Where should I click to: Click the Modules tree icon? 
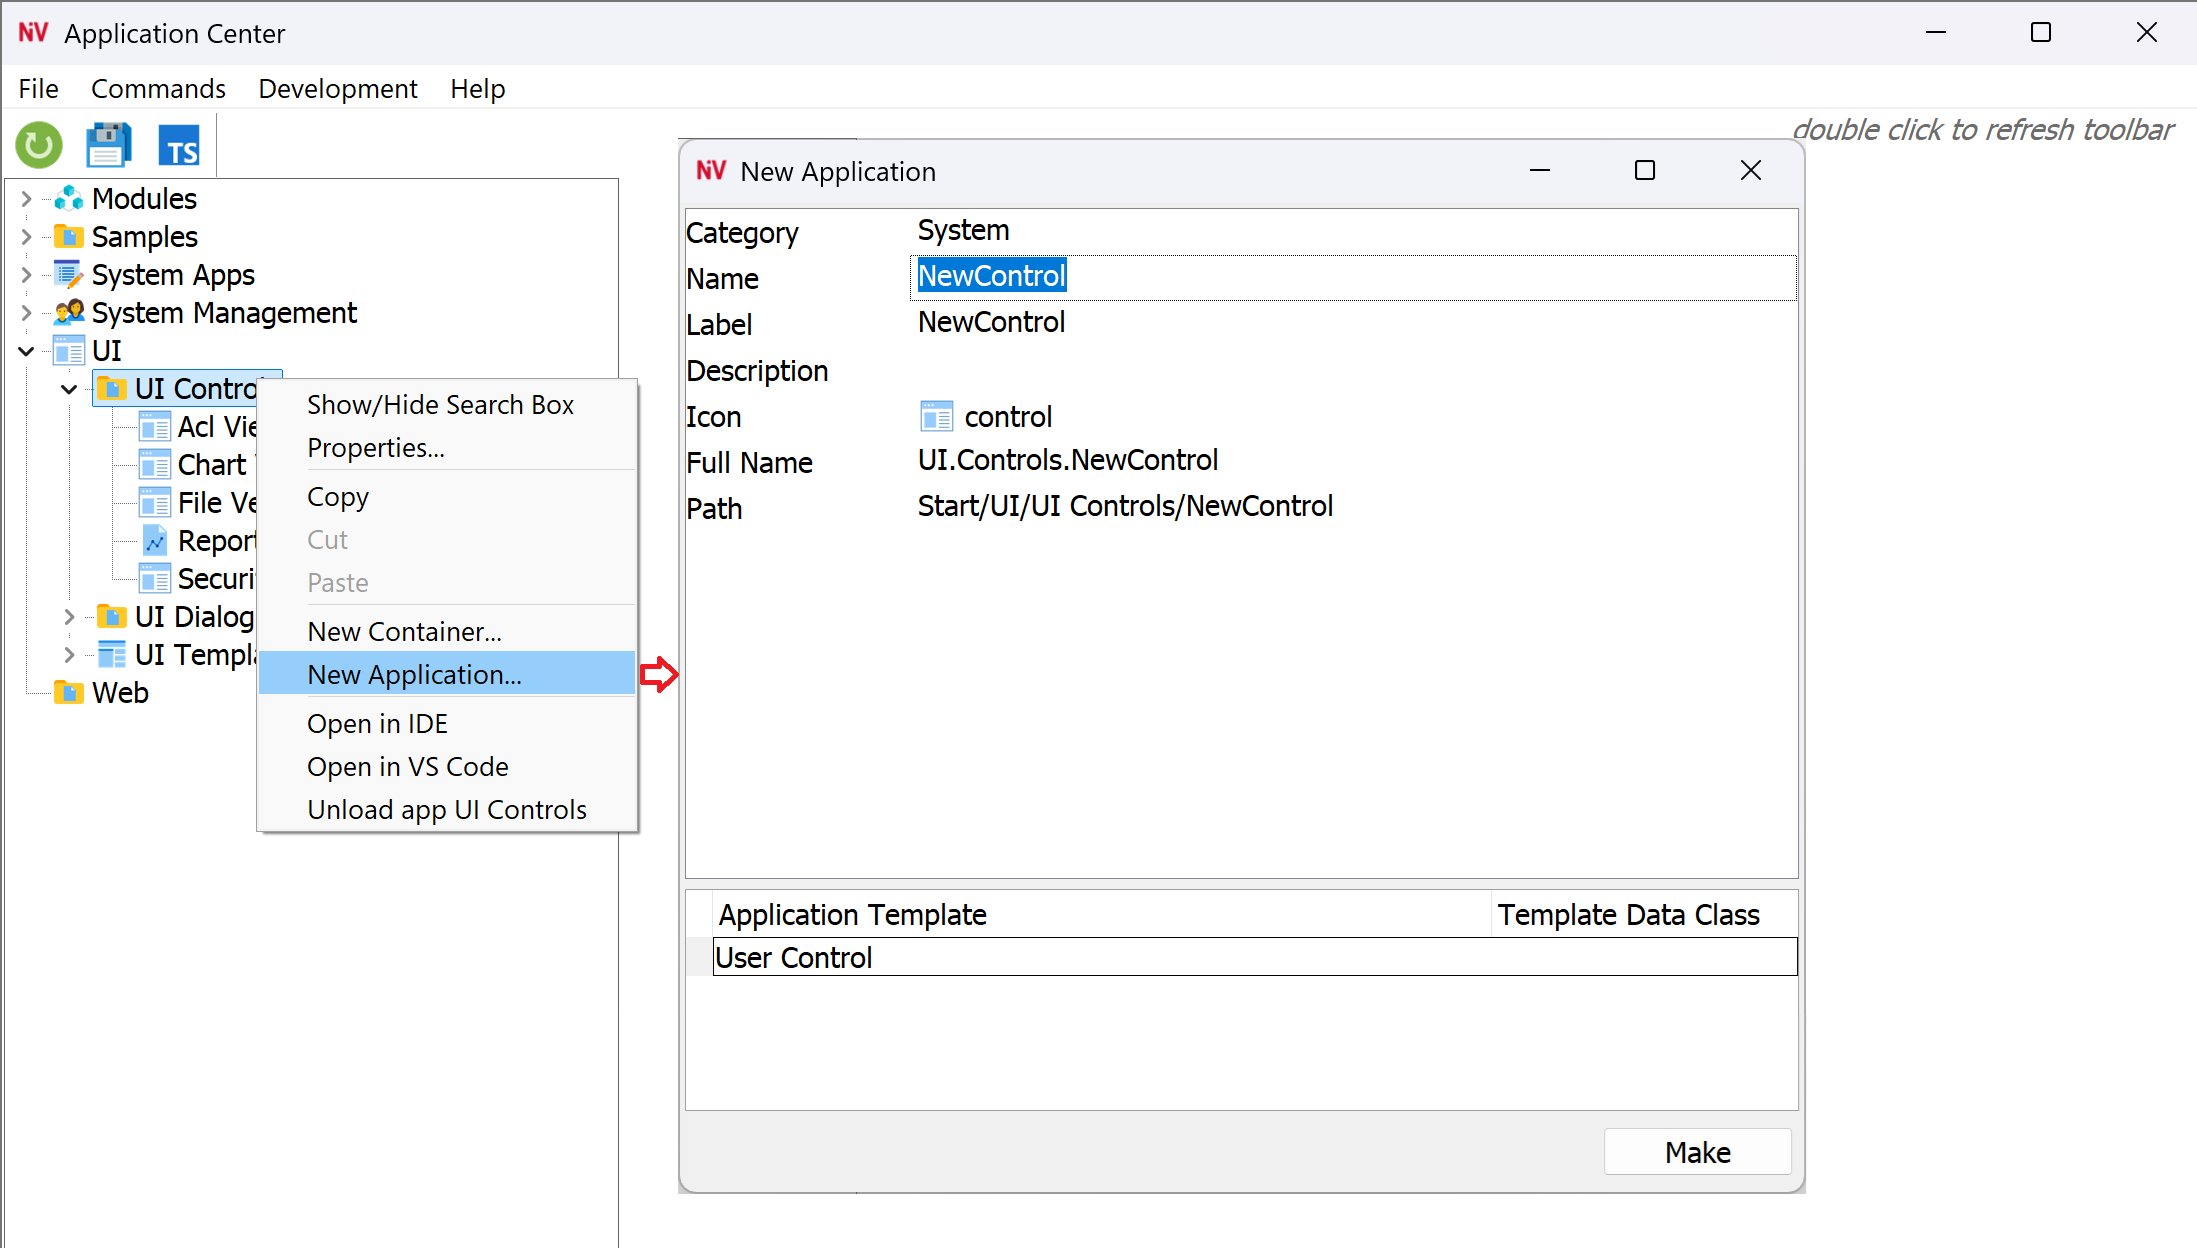(x=68, y=198)
